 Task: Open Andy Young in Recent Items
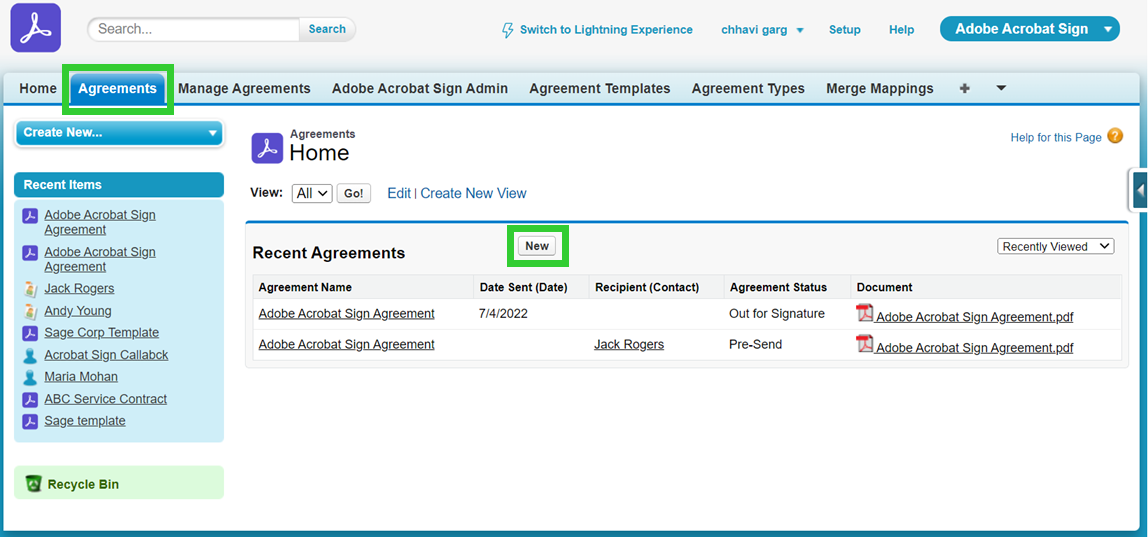tap(78, 311)
